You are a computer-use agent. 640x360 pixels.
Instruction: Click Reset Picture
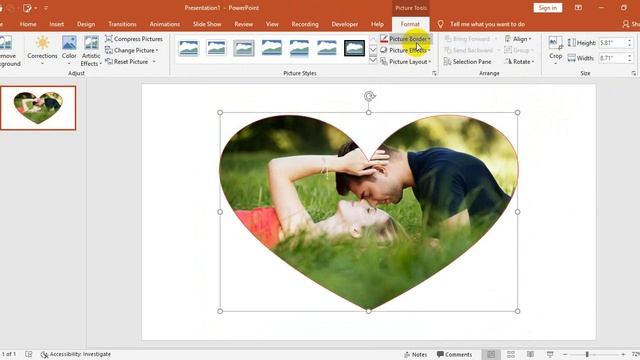point(131,62)
